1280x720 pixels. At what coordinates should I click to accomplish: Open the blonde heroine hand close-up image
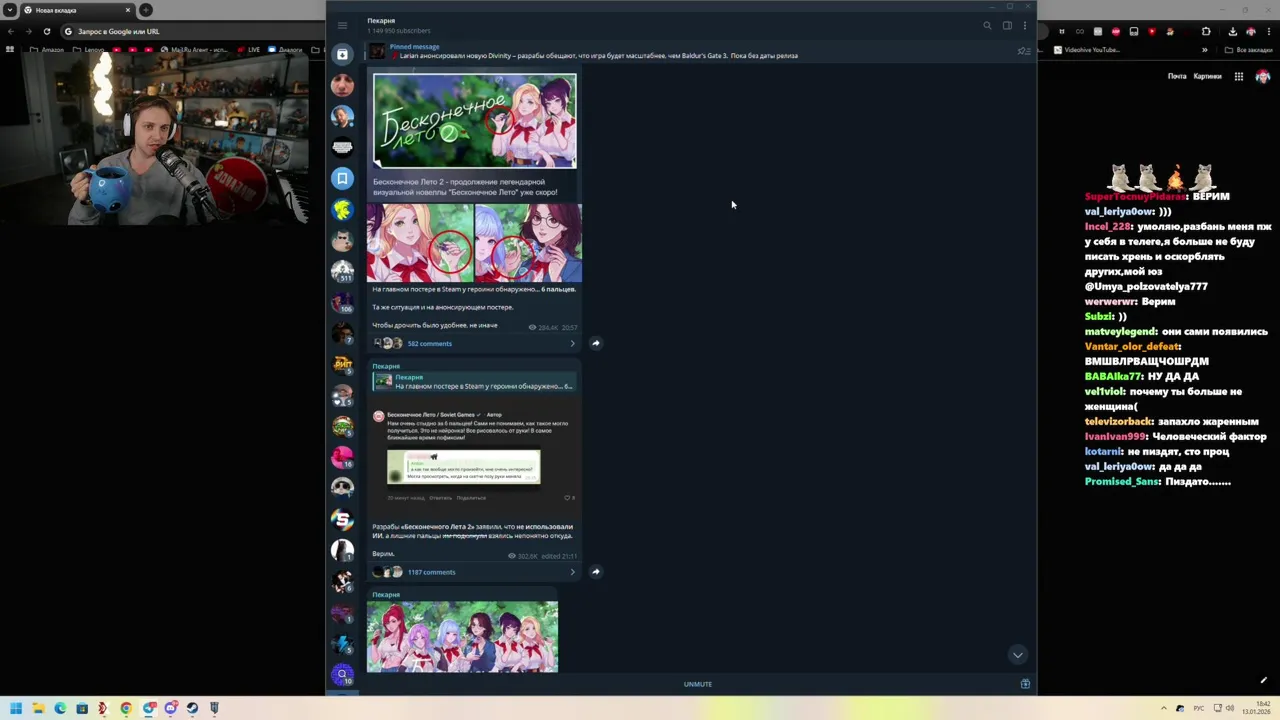point(420,243)
